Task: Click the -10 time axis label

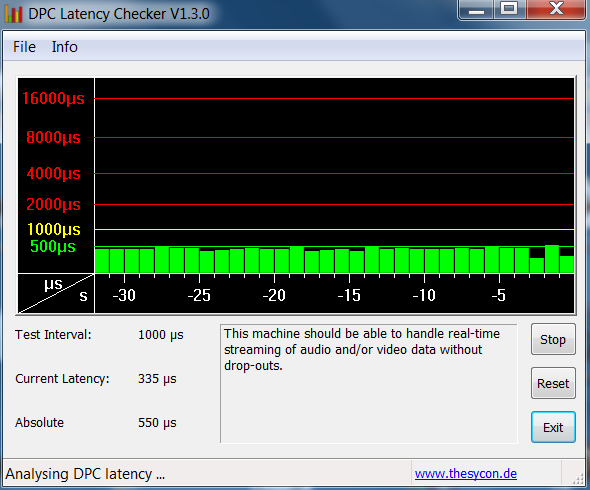Action: 424,295
